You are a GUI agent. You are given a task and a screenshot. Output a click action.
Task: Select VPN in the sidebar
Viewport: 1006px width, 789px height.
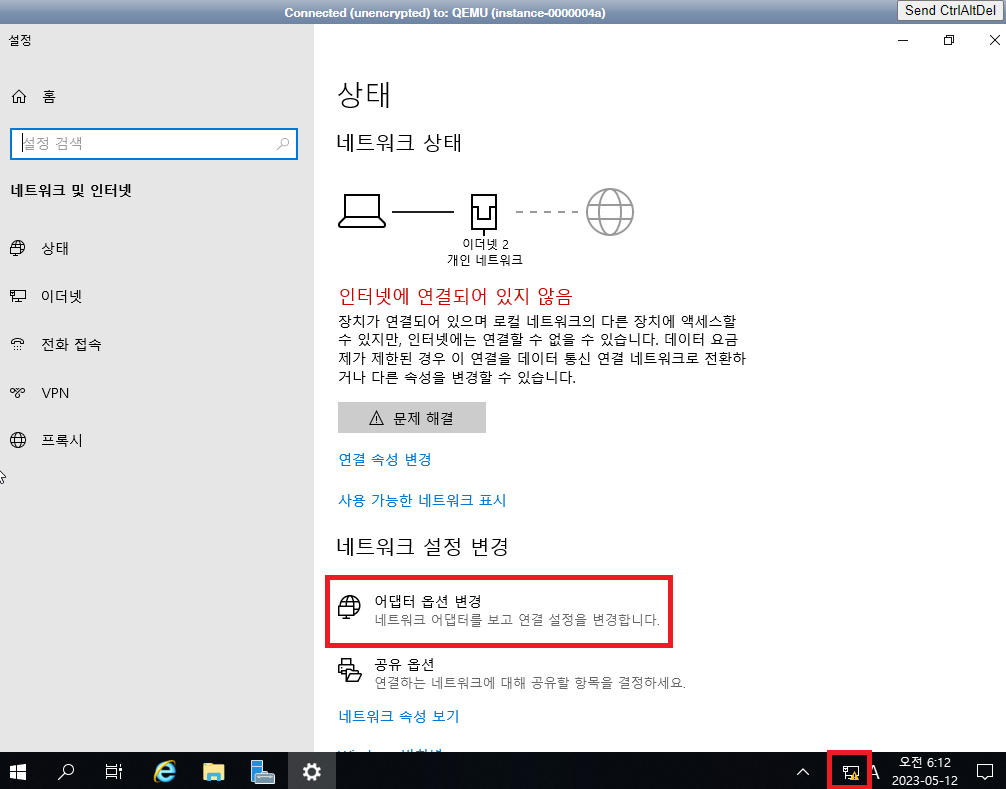55,393
